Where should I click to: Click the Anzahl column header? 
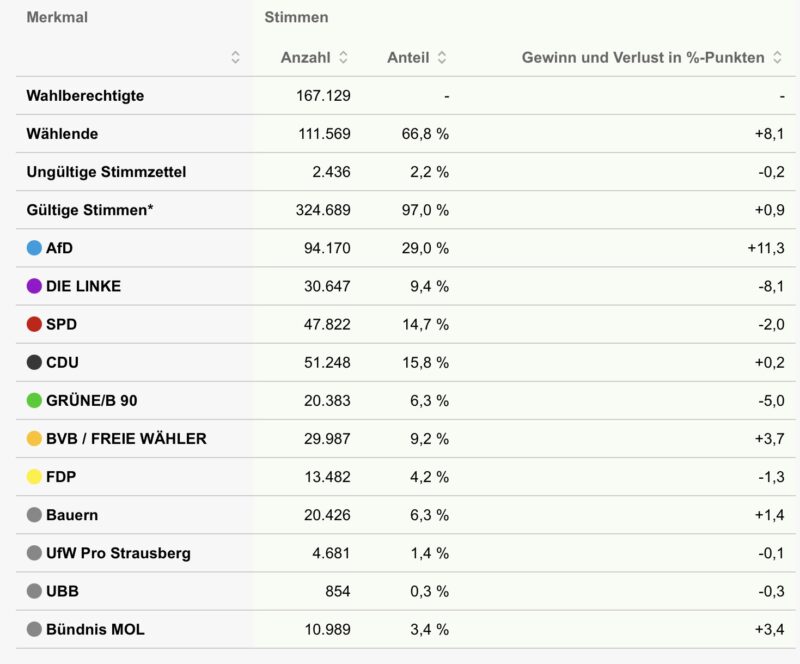tap(305, 58)
